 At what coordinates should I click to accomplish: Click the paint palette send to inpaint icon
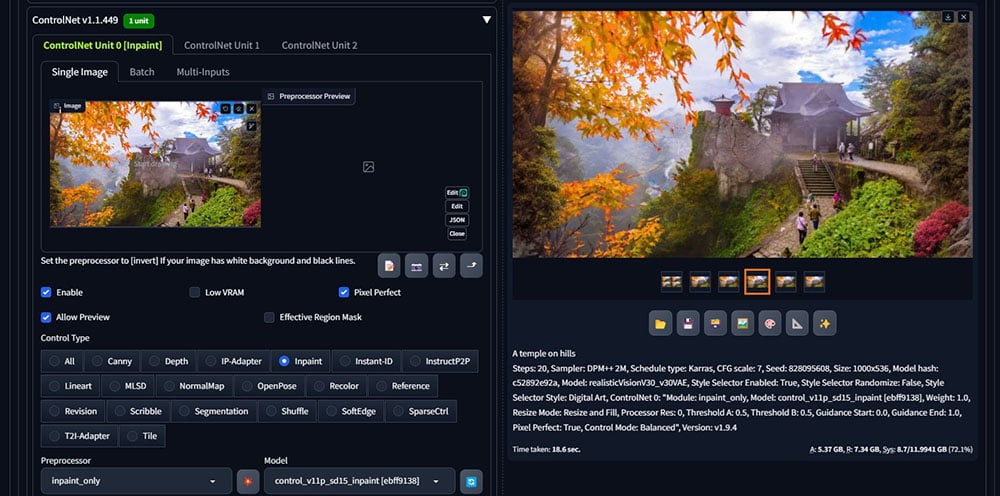[769, 323]
